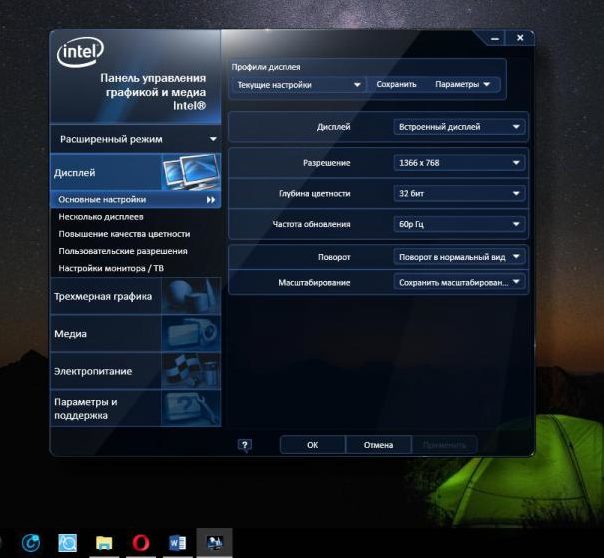Click the Профили дисплея heading text

click(266, 67)
